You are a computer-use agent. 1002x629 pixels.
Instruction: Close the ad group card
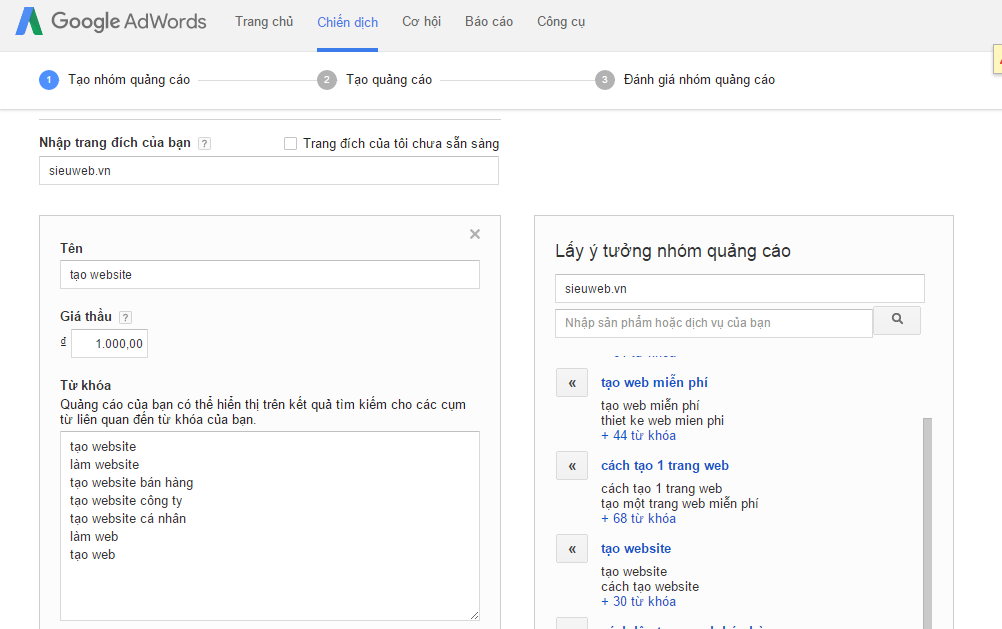475,234
